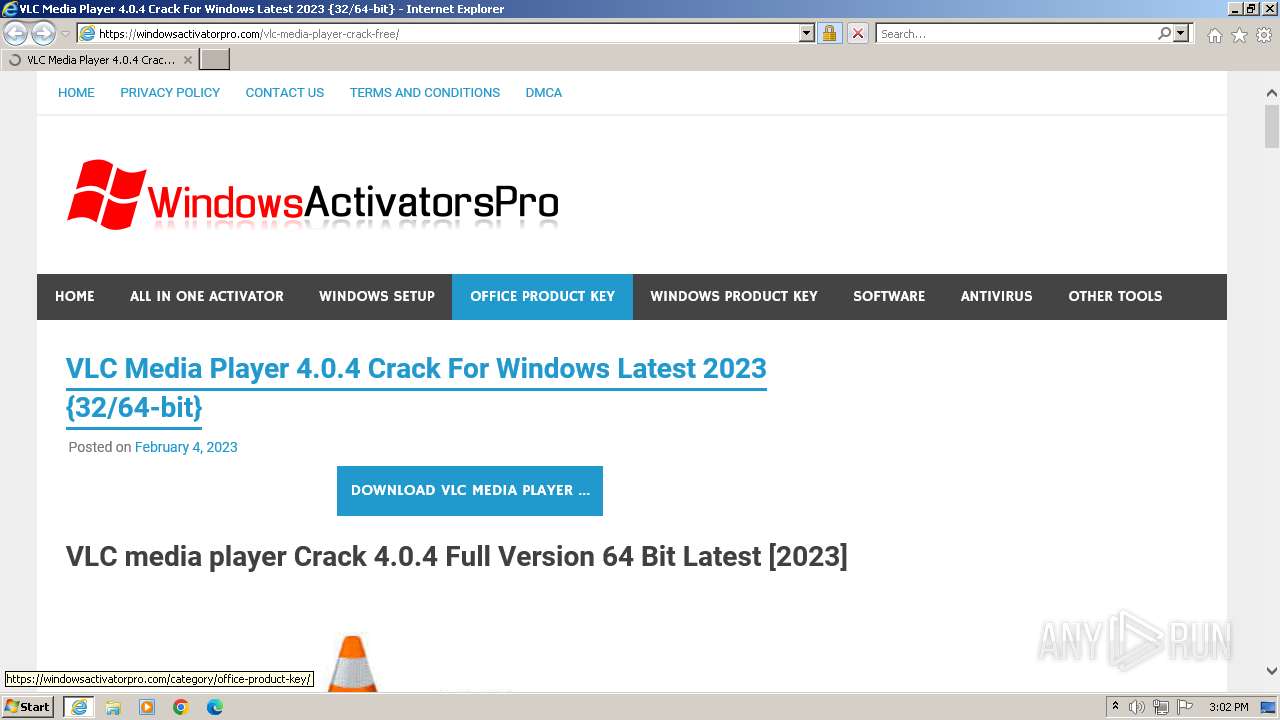Show hidden tray icons arrow
This screenshot has height=720, width=1280.
pos(1115,707)
